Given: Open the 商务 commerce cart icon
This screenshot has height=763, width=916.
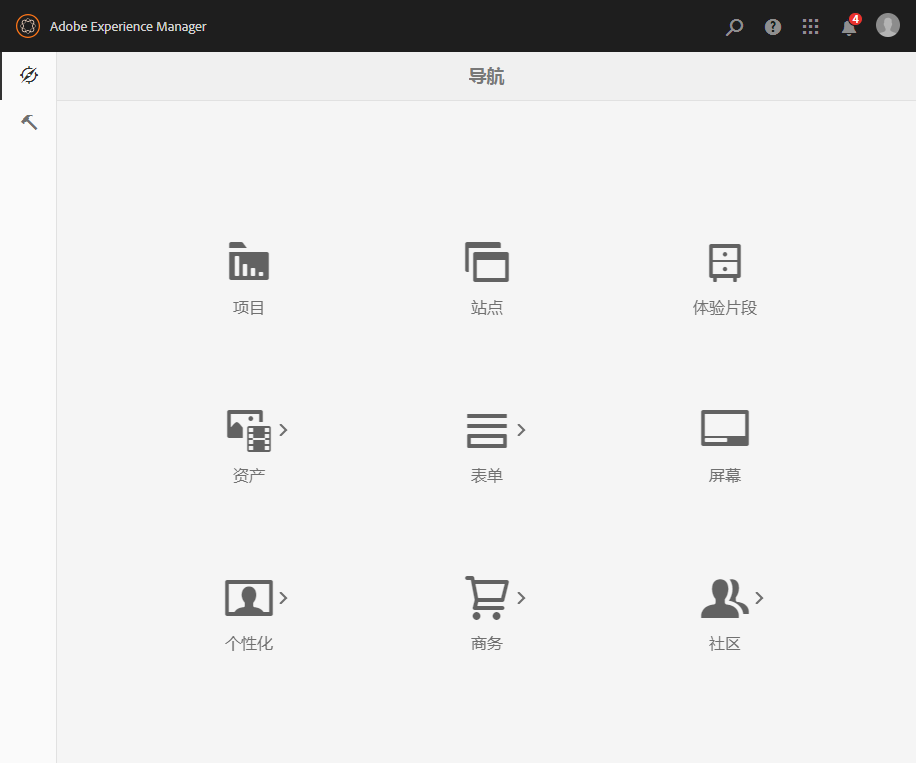Looking at the screenshot, I should tap(487, 598).
